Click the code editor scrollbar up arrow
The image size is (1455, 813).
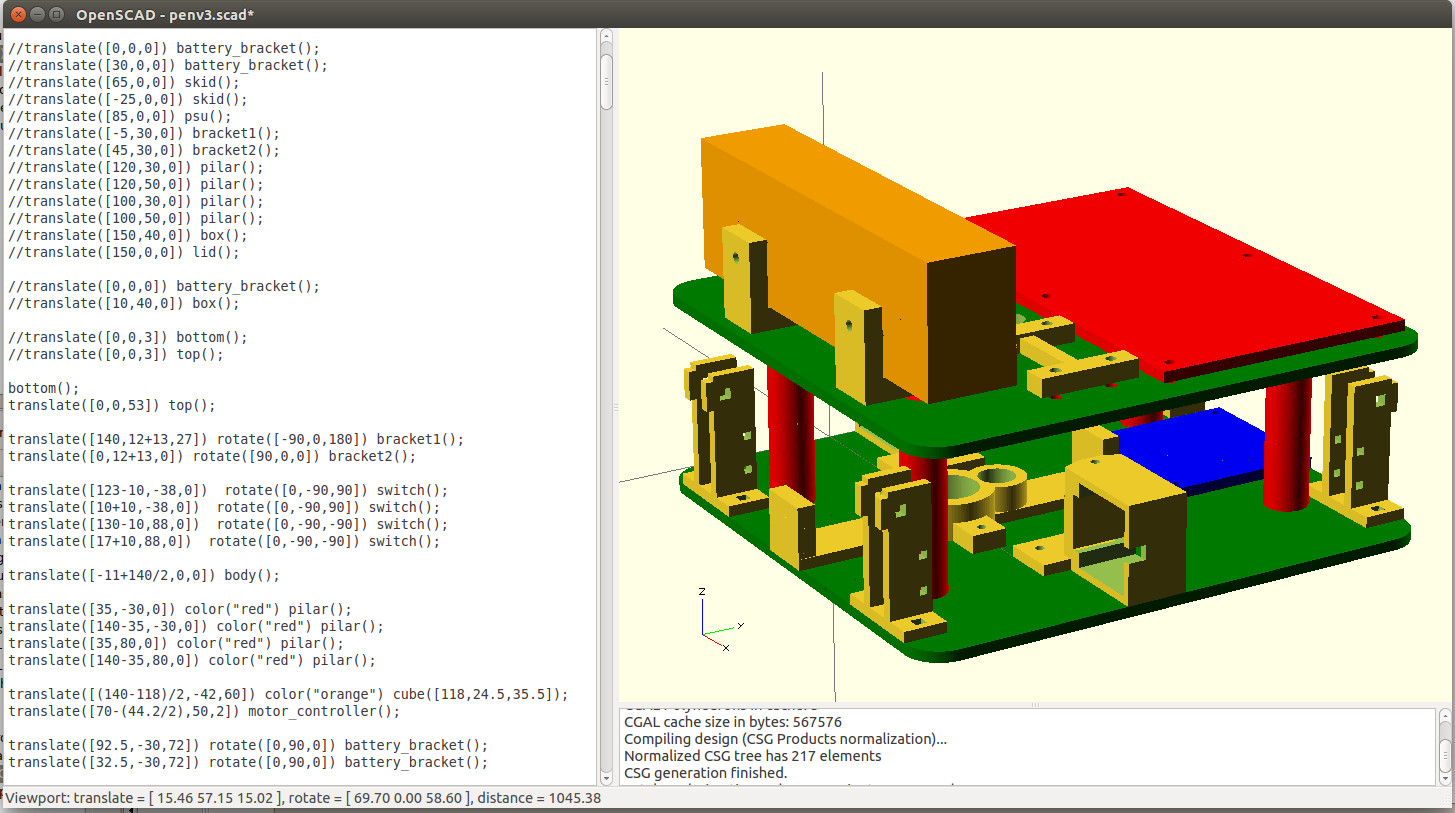tap(606, 37)
